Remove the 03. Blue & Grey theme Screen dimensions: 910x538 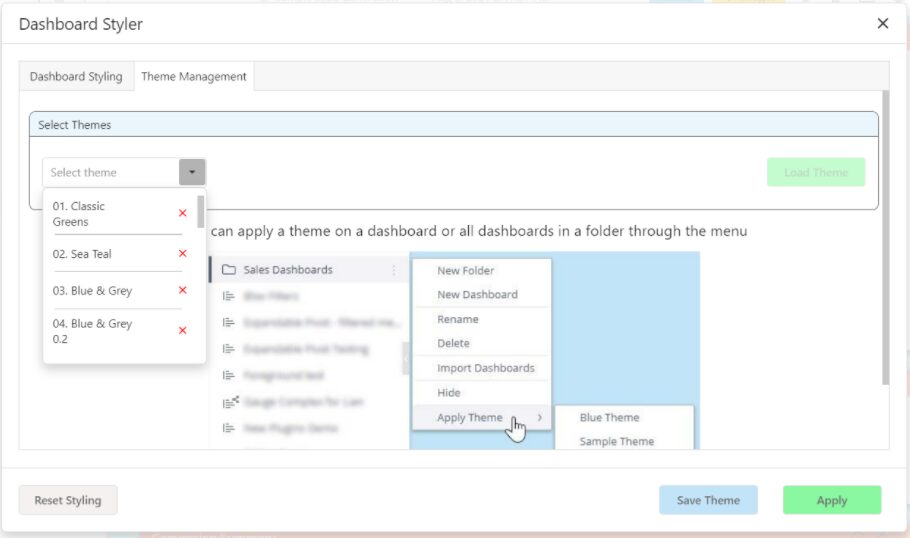182,290
